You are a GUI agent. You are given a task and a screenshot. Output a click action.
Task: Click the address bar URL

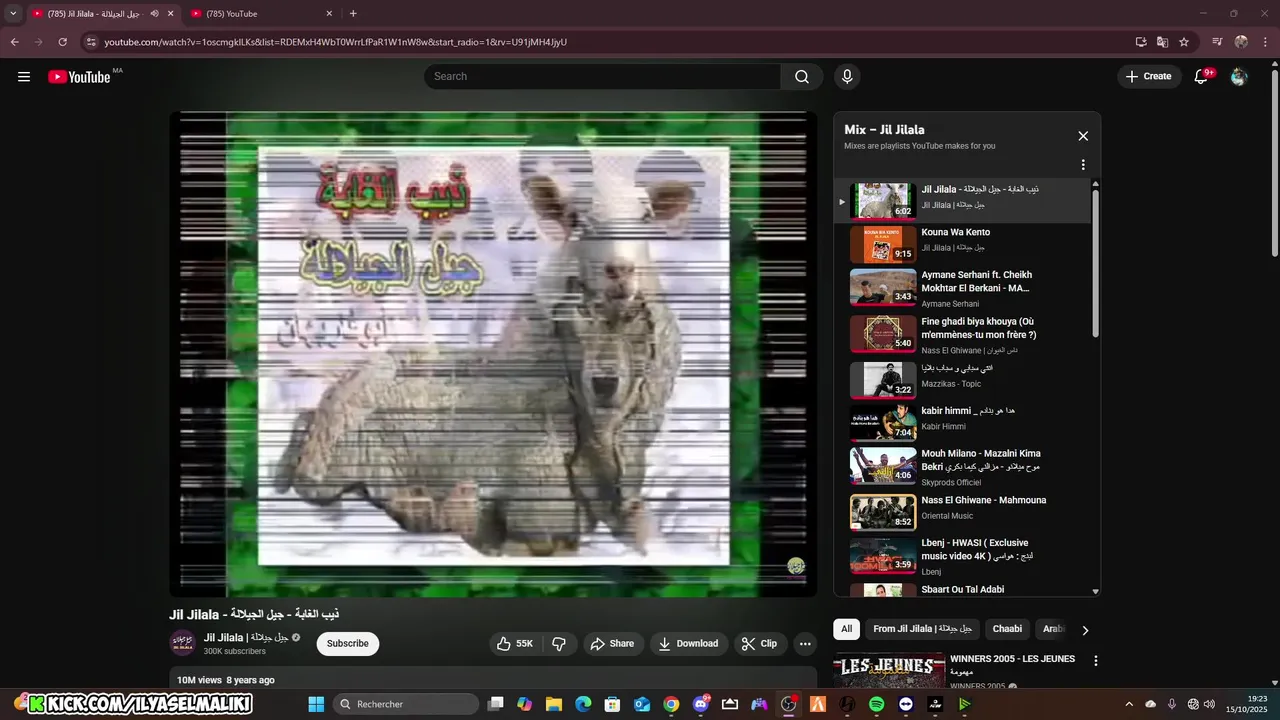tap(336, 42)
